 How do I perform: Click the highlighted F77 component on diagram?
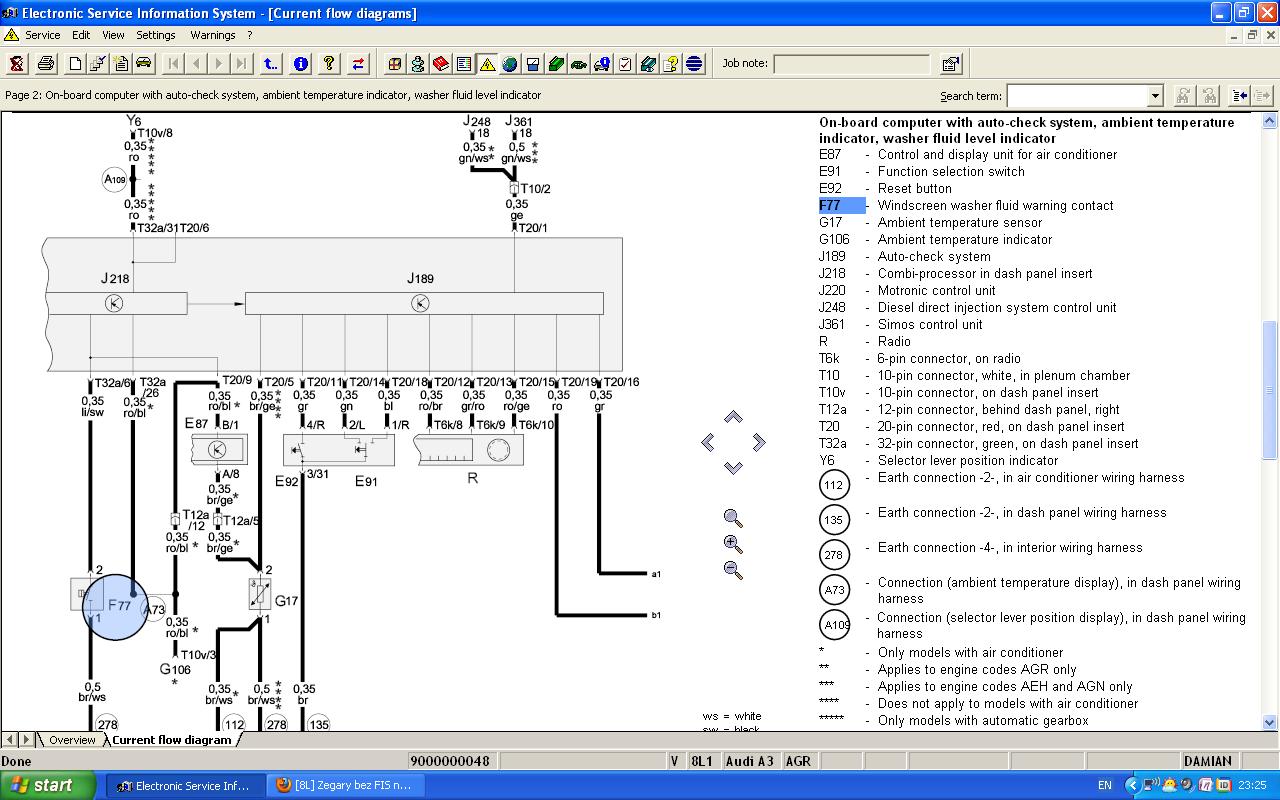115,607
